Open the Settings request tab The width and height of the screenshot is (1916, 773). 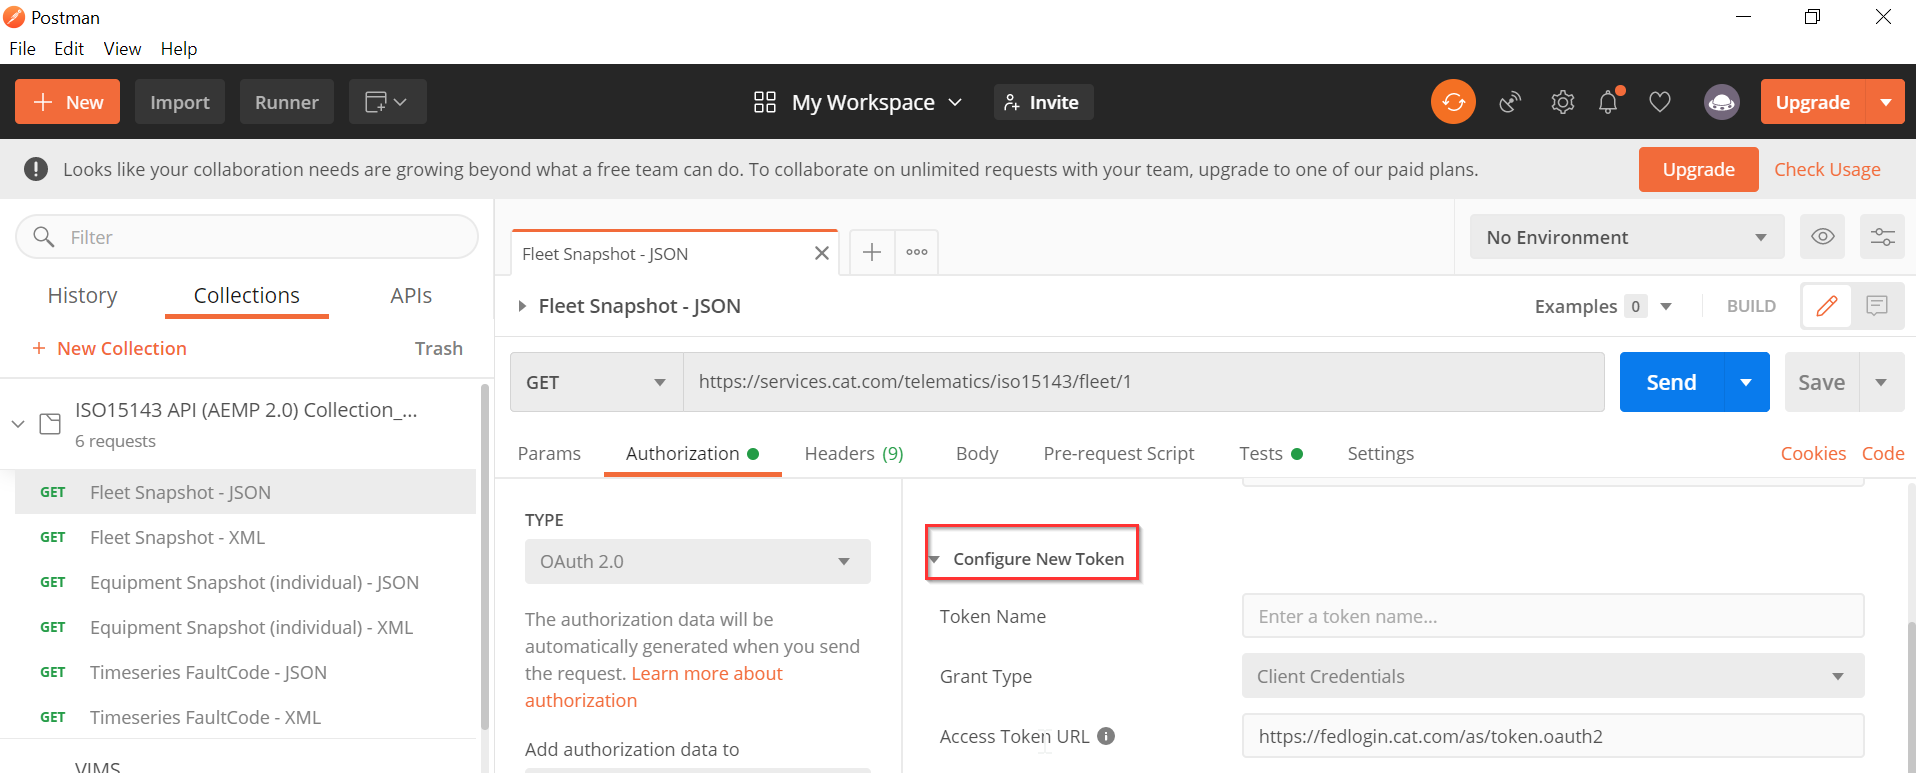click(x=1380, y=453)
